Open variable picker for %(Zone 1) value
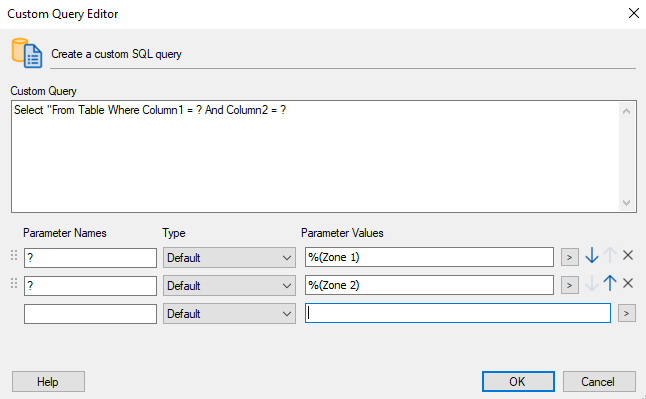646x399 pixels. (570, 257)
